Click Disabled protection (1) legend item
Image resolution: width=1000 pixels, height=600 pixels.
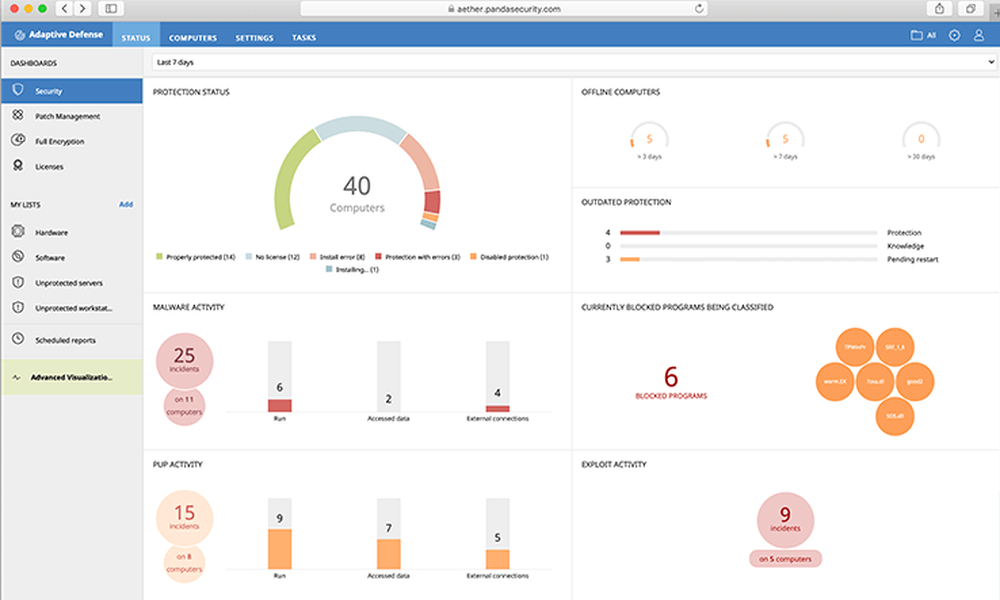[x=509, y=257]
